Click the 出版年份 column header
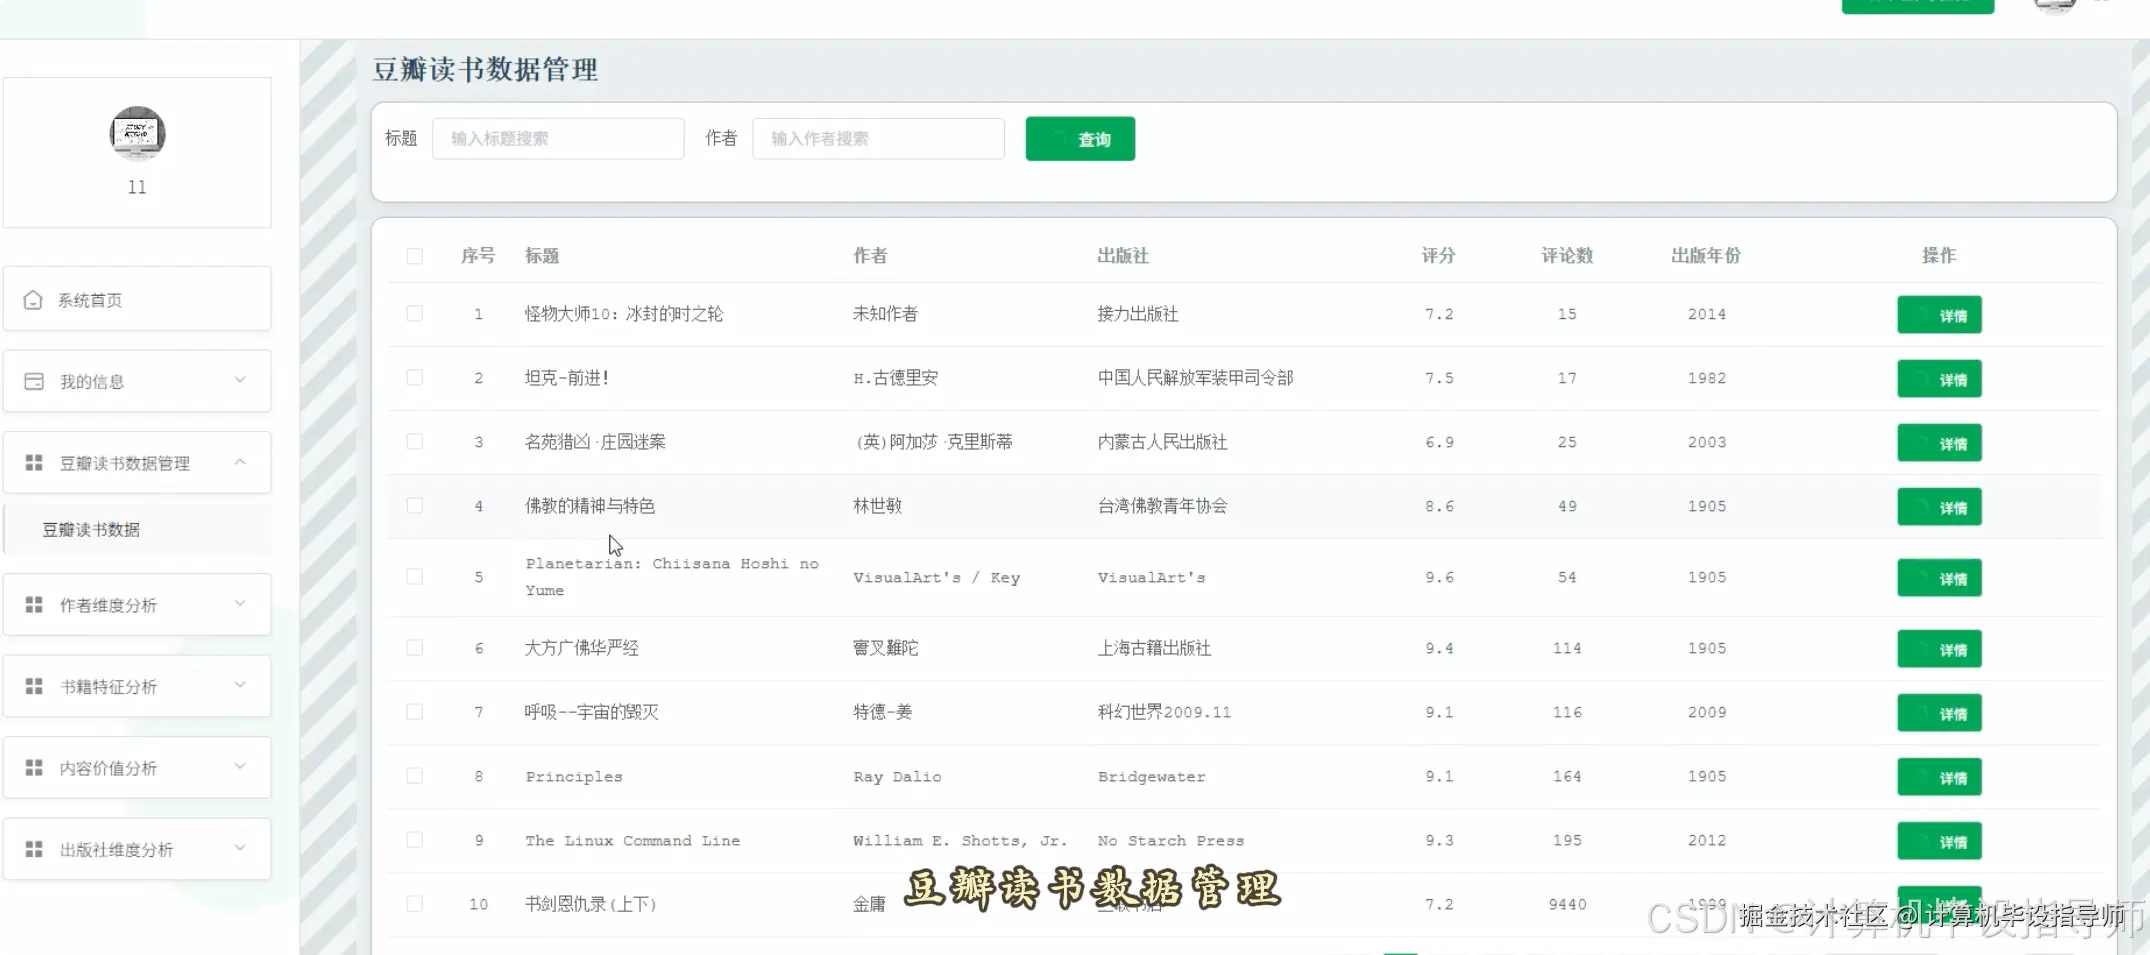Screen dimensions: 2150x955 tap(1706, 256)
